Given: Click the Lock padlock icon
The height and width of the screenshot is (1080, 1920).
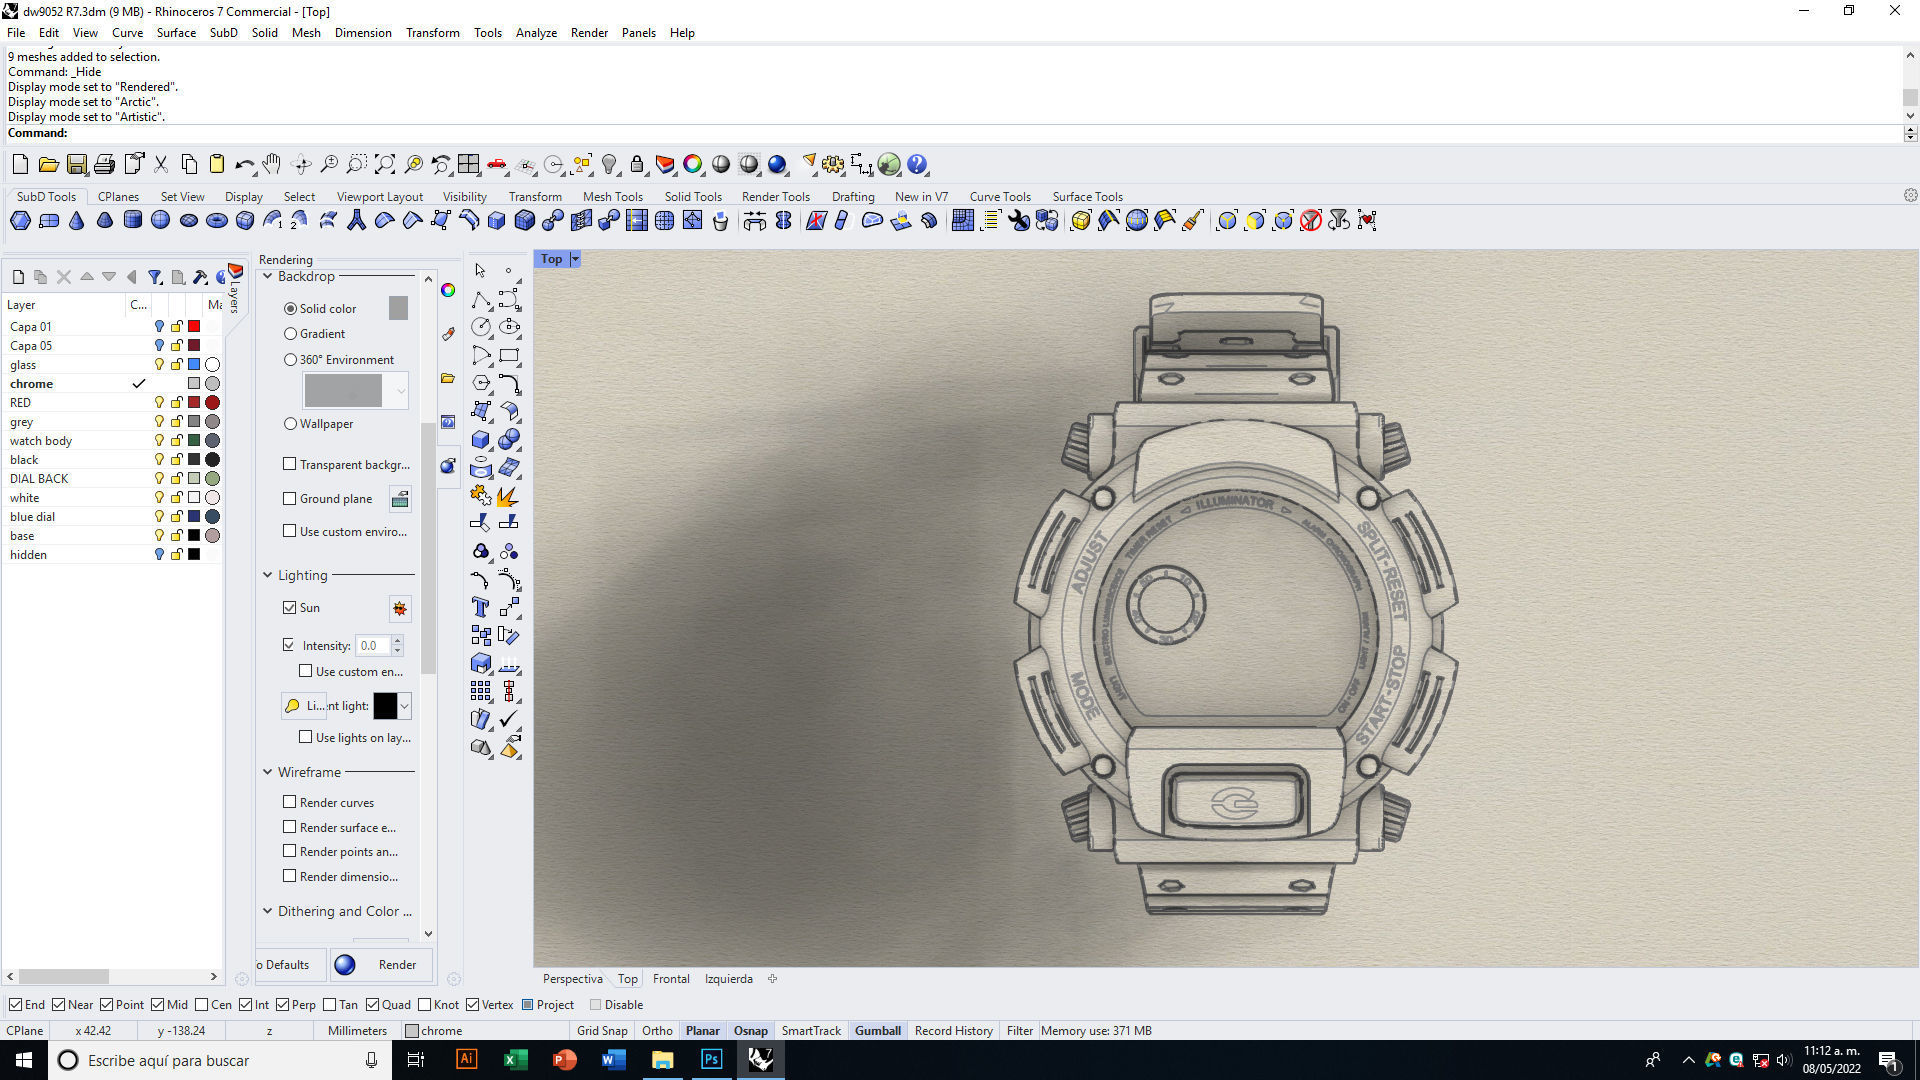Looking at the screenshot, I should [637, 164].
